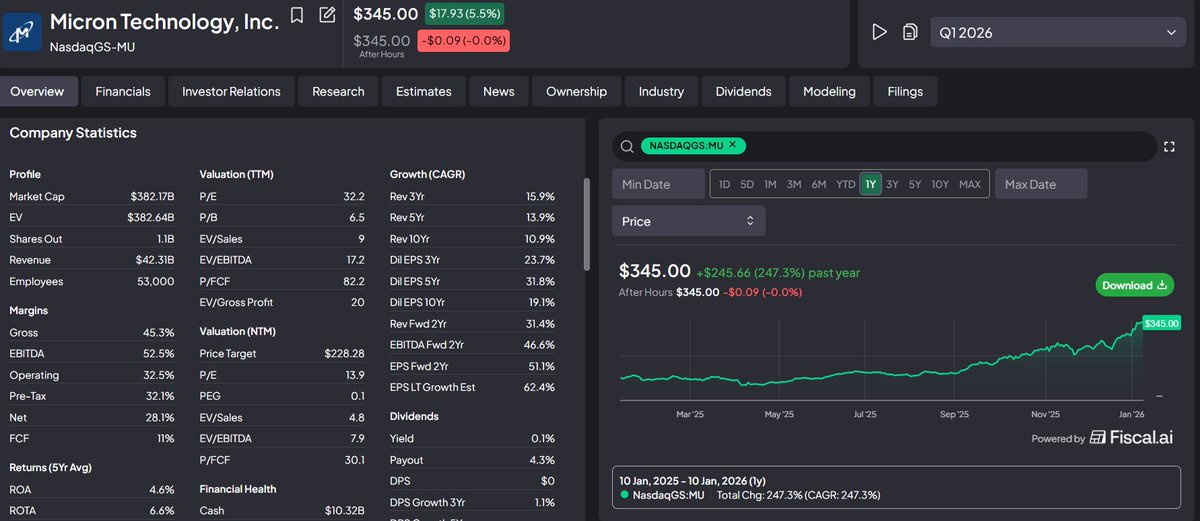Select the YTD chart range
Screen dimensions: 1200x521
(x=846, y=184)
